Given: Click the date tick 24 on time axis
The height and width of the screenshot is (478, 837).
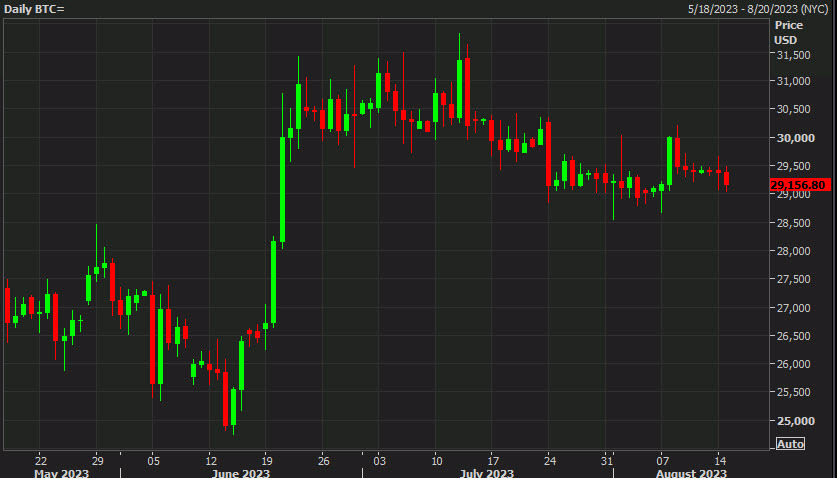Looking at the screenshot, I should [549, 461].
